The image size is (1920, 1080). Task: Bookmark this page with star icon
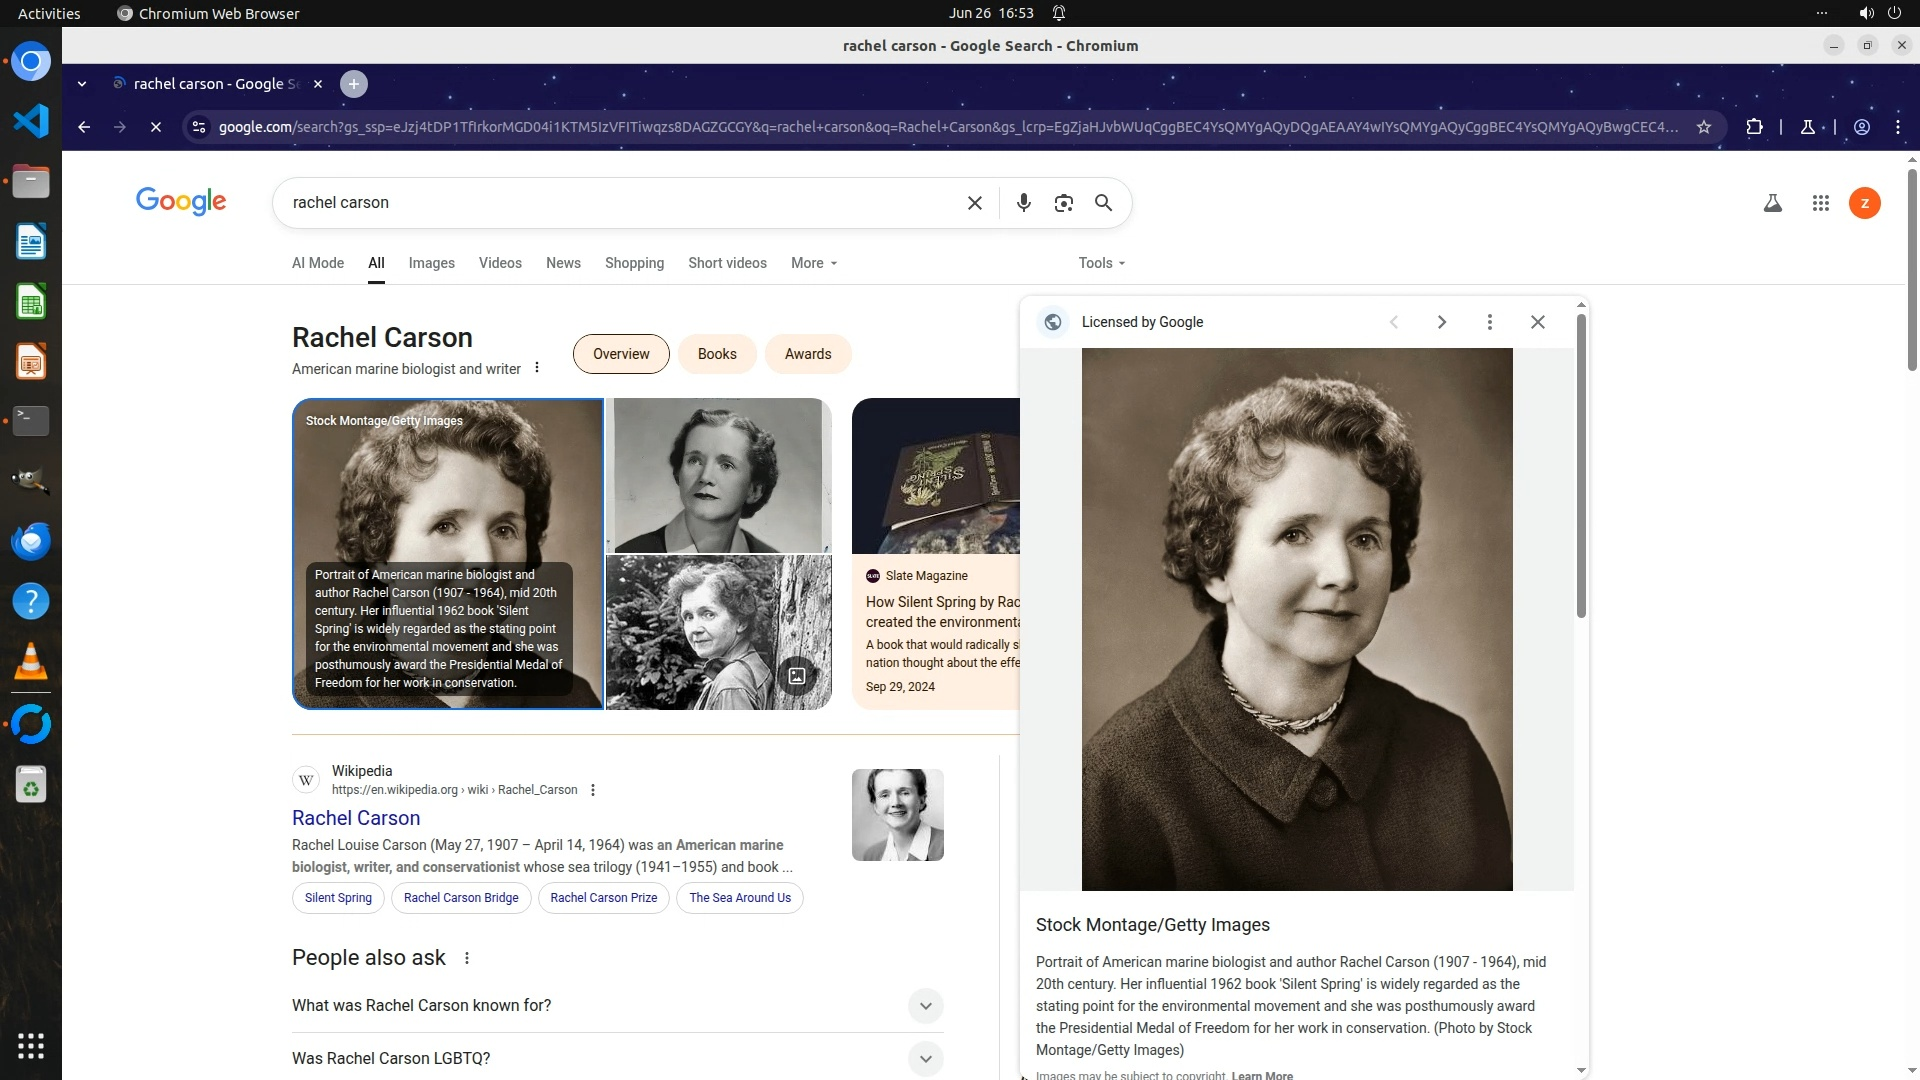tap(1704, 127)
